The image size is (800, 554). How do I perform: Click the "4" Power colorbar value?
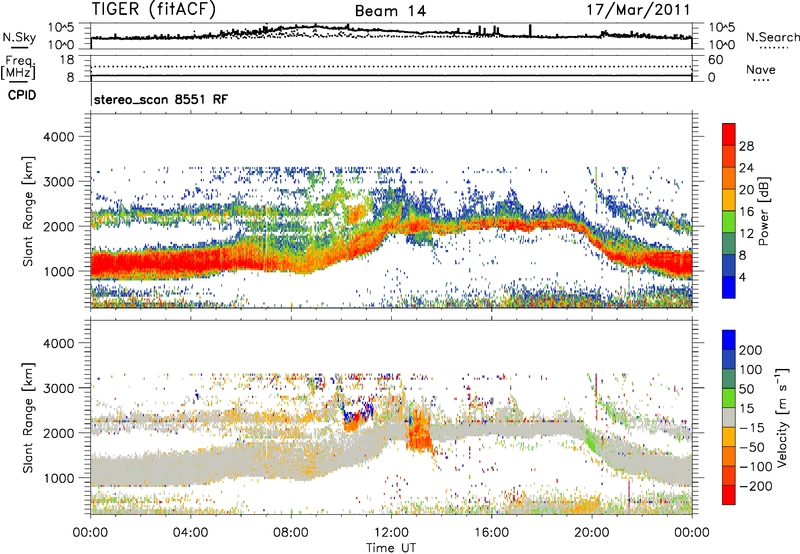tap(742, 277)
